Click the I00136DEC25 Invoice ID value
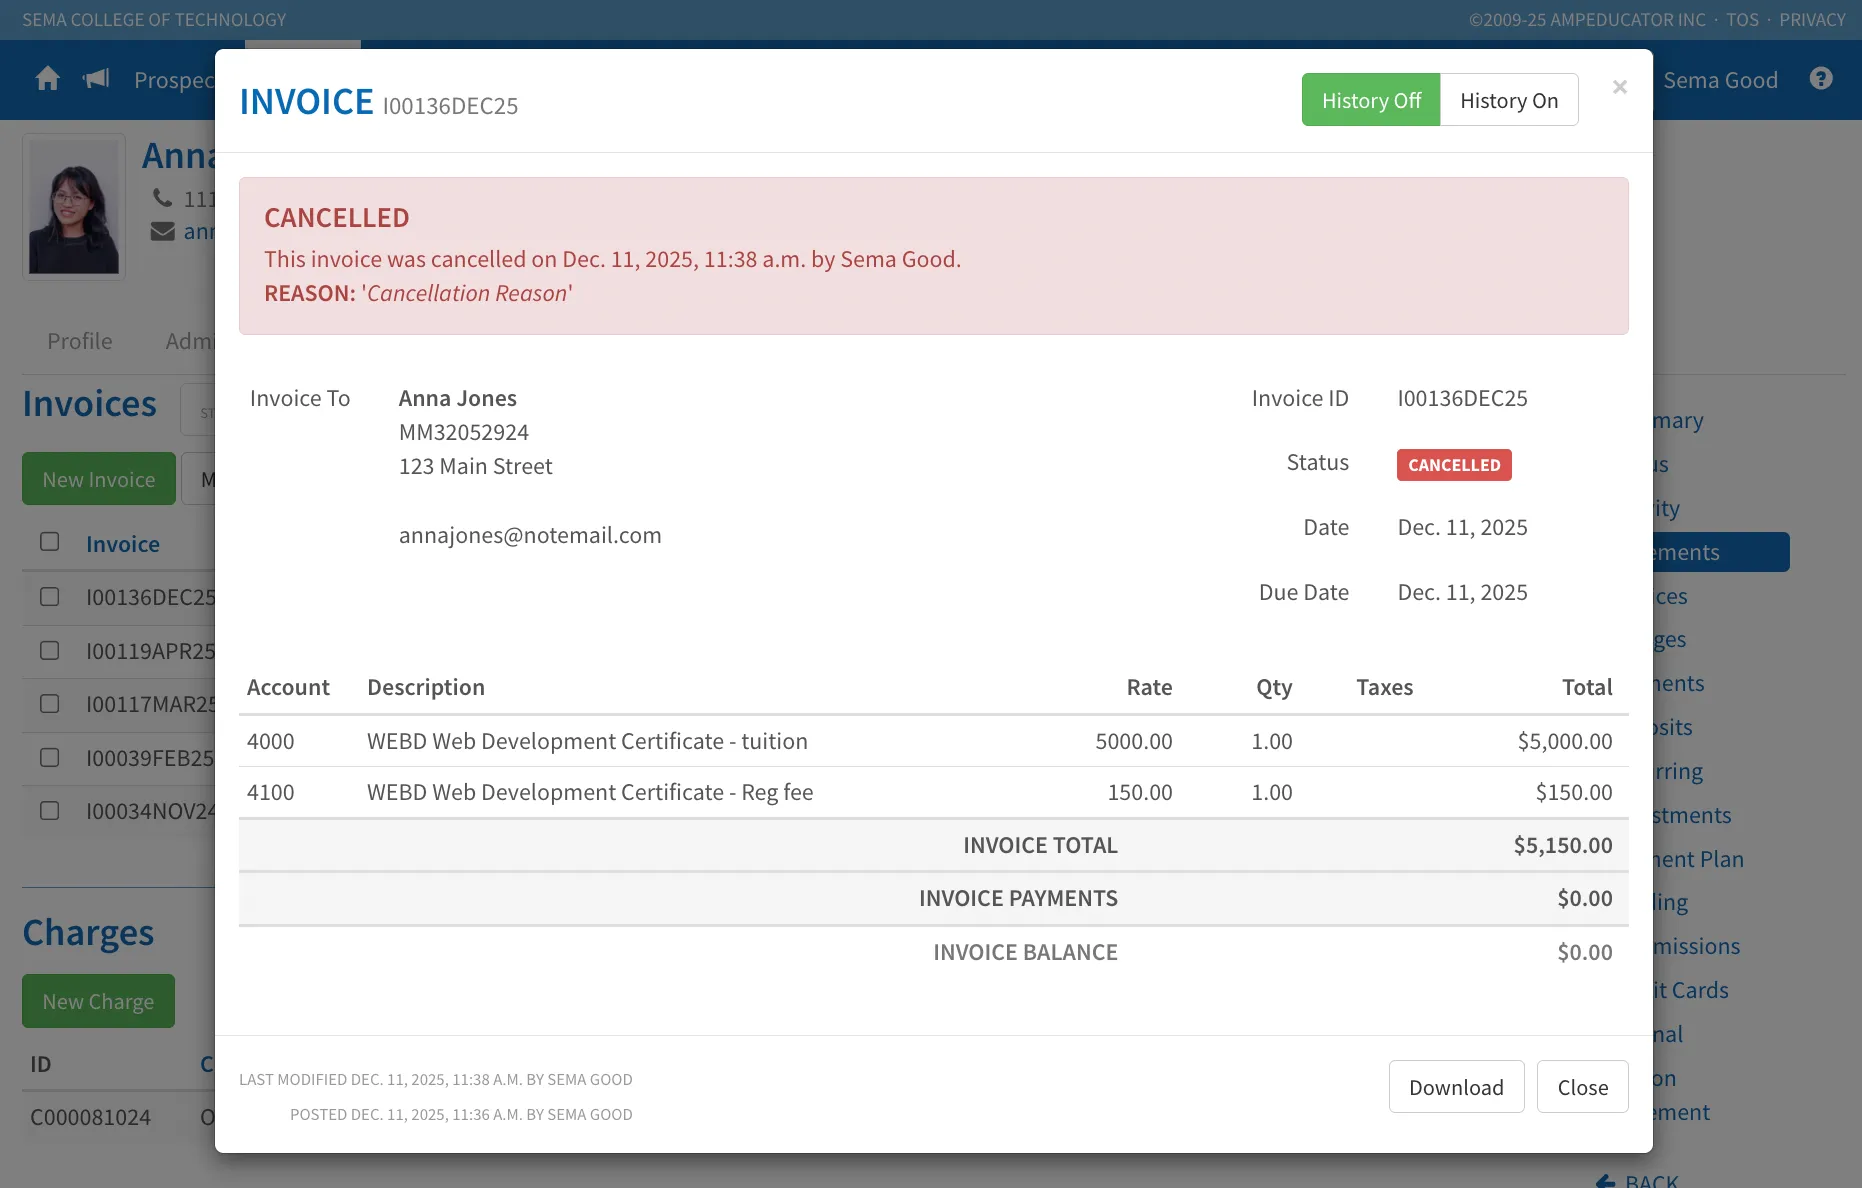The image size is (1862, 1188). (1462, 398)
